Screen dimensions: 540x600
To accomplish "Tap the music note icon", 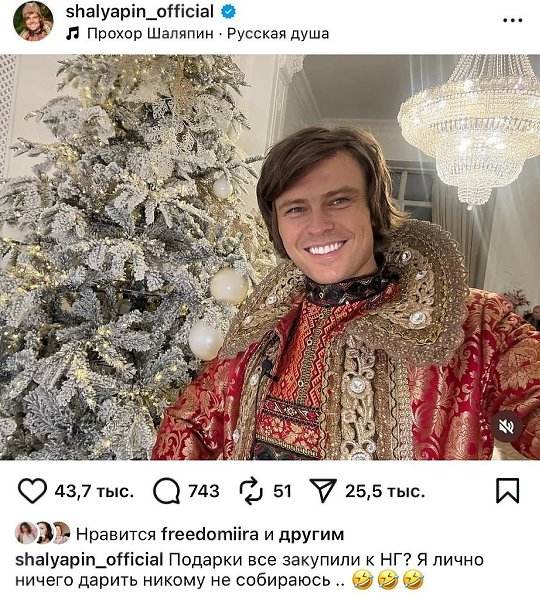I will pos(72,34).
